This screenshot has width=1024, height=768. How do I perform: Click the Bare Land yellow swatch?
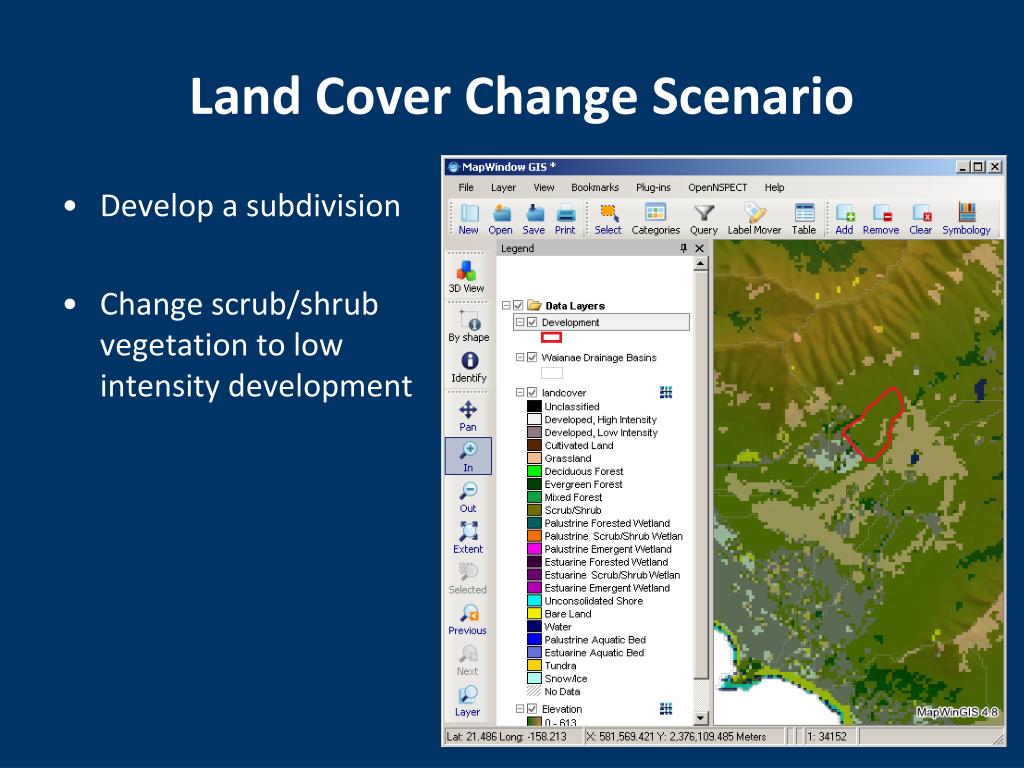coord(534,614)
